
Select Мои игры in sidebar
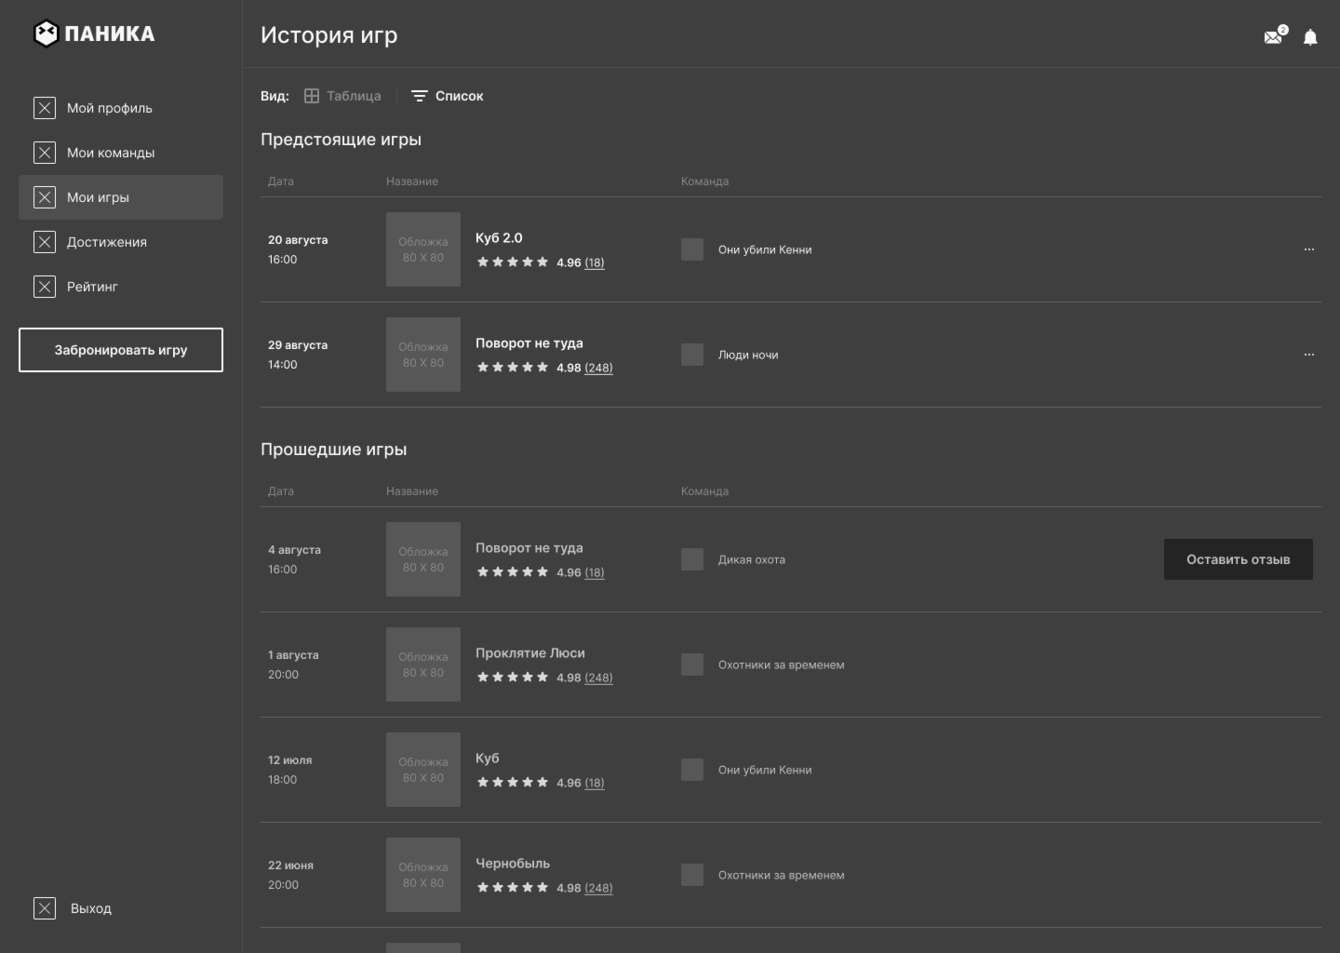tap(98, 197)
